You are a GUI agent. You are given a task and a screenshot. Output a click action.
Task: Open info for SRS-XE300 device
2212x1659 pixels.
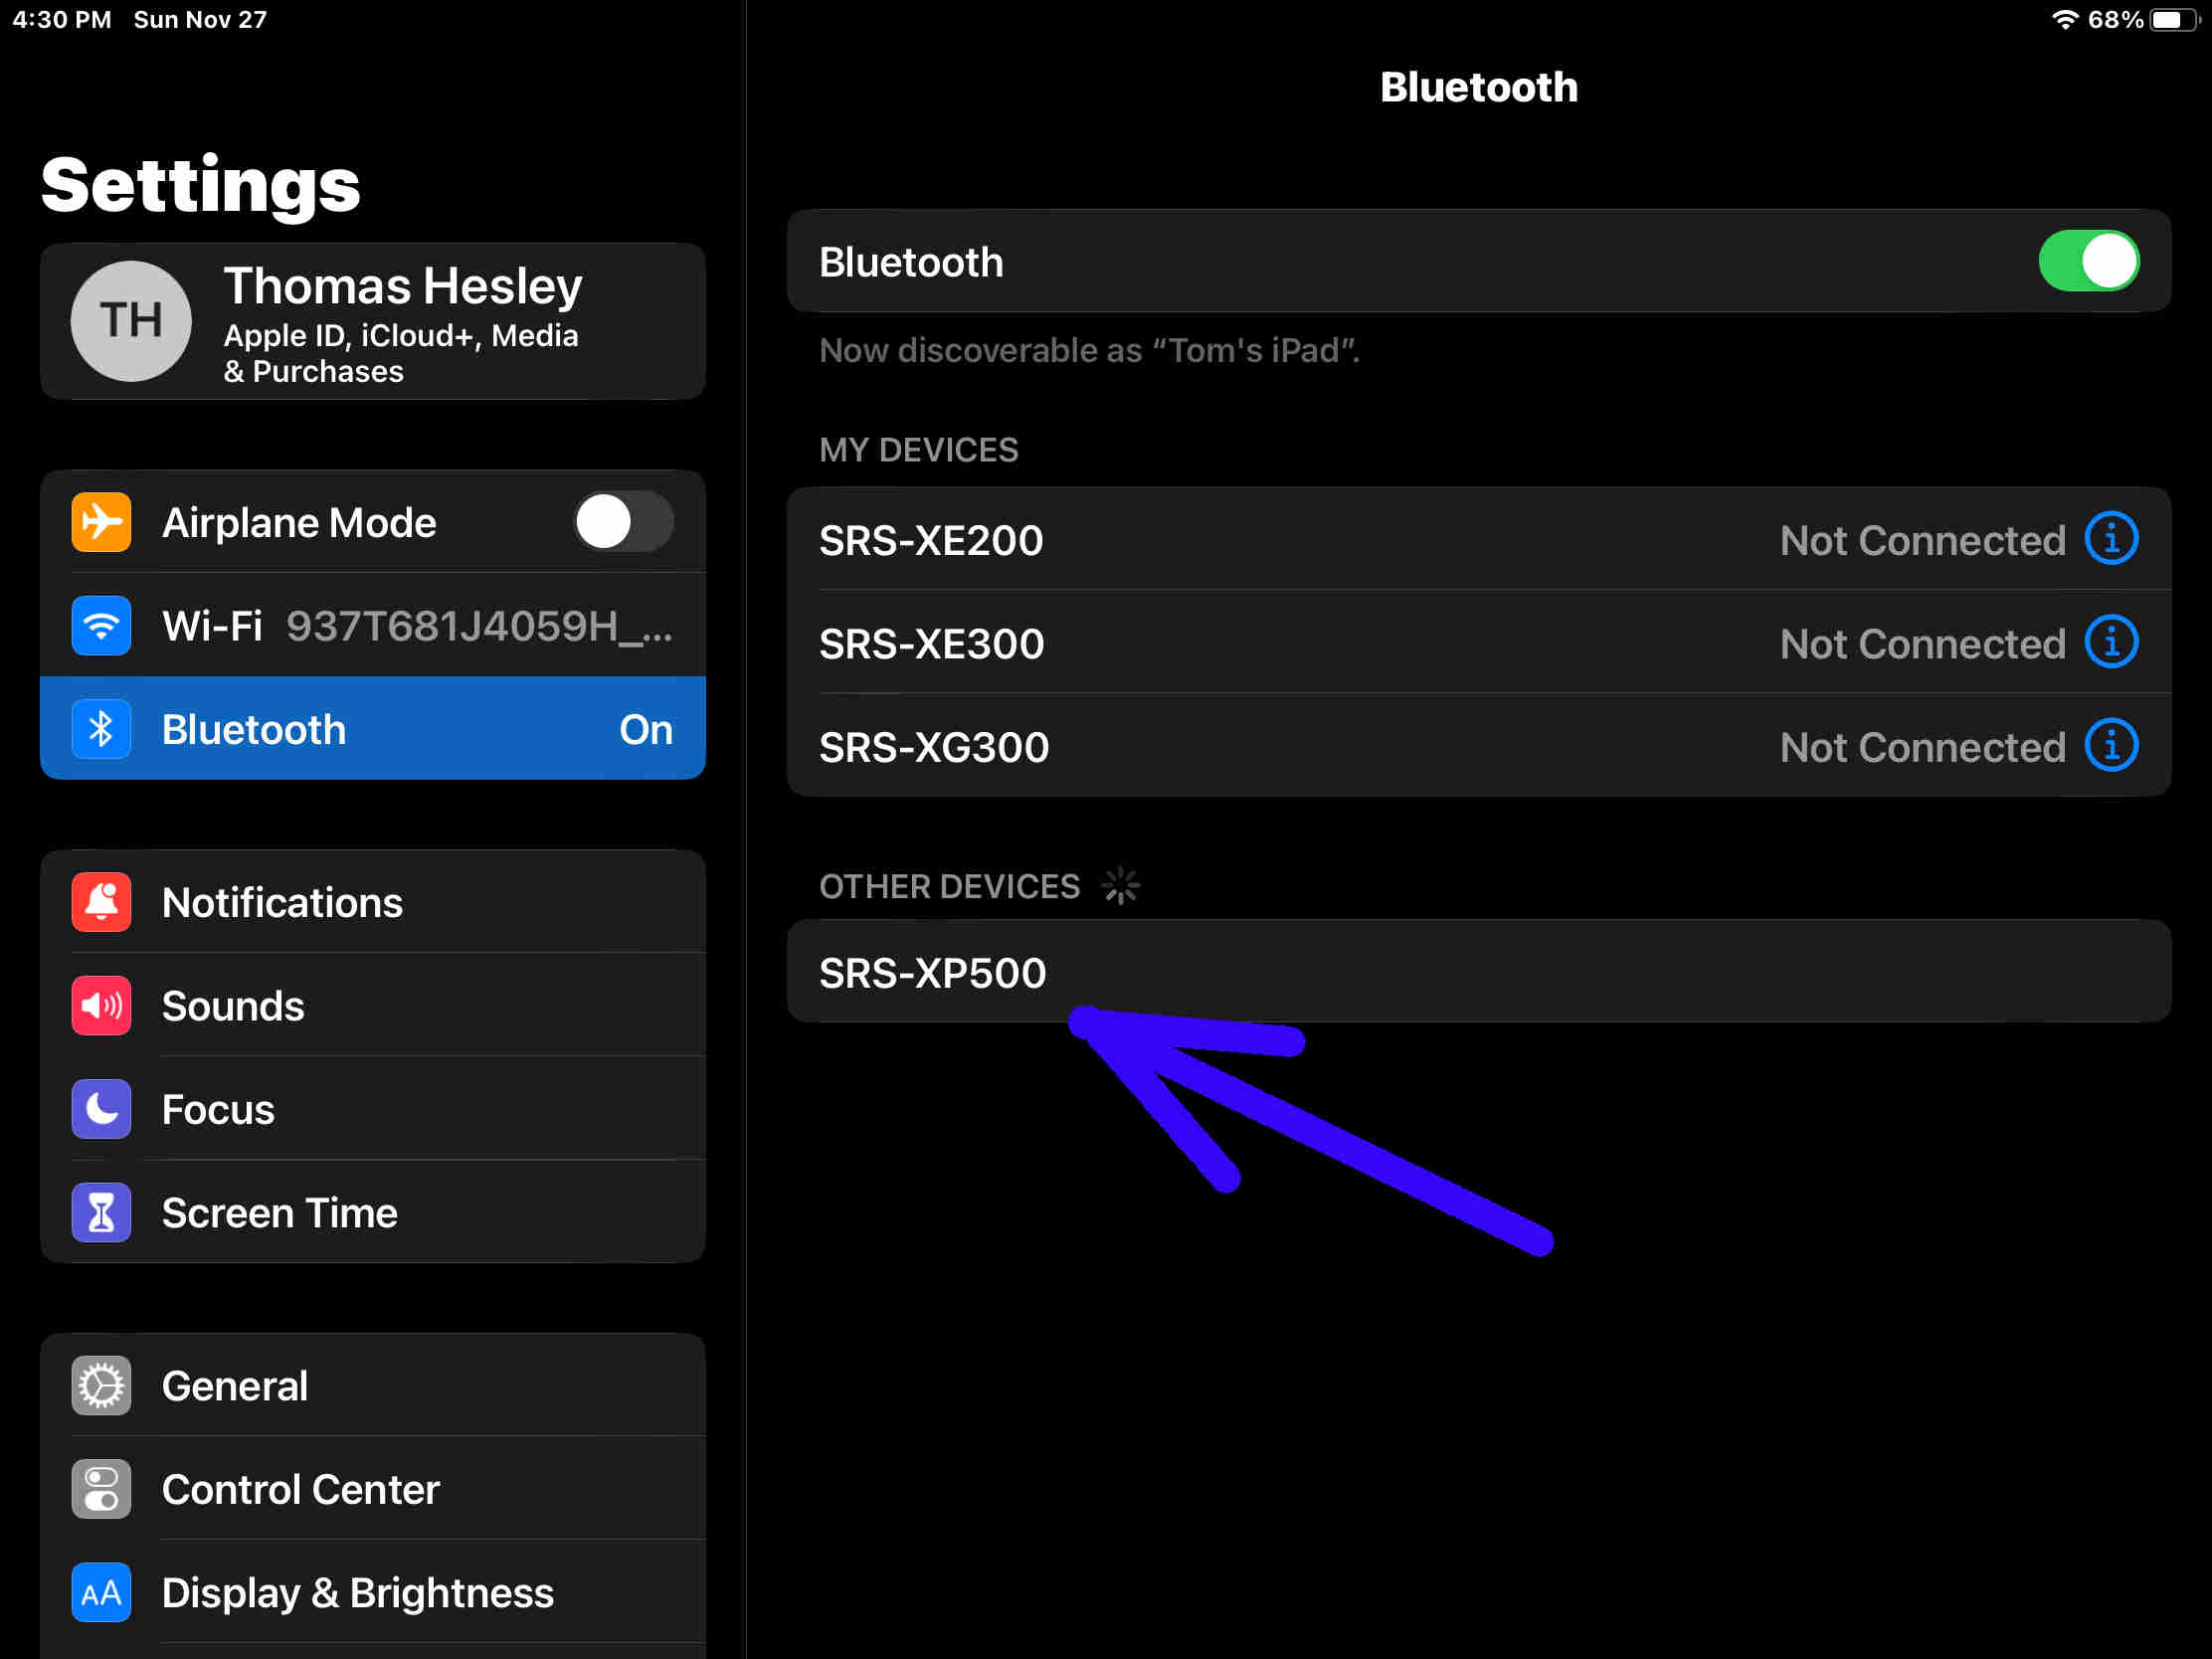pyautogui.click(x=2111, y=642)
